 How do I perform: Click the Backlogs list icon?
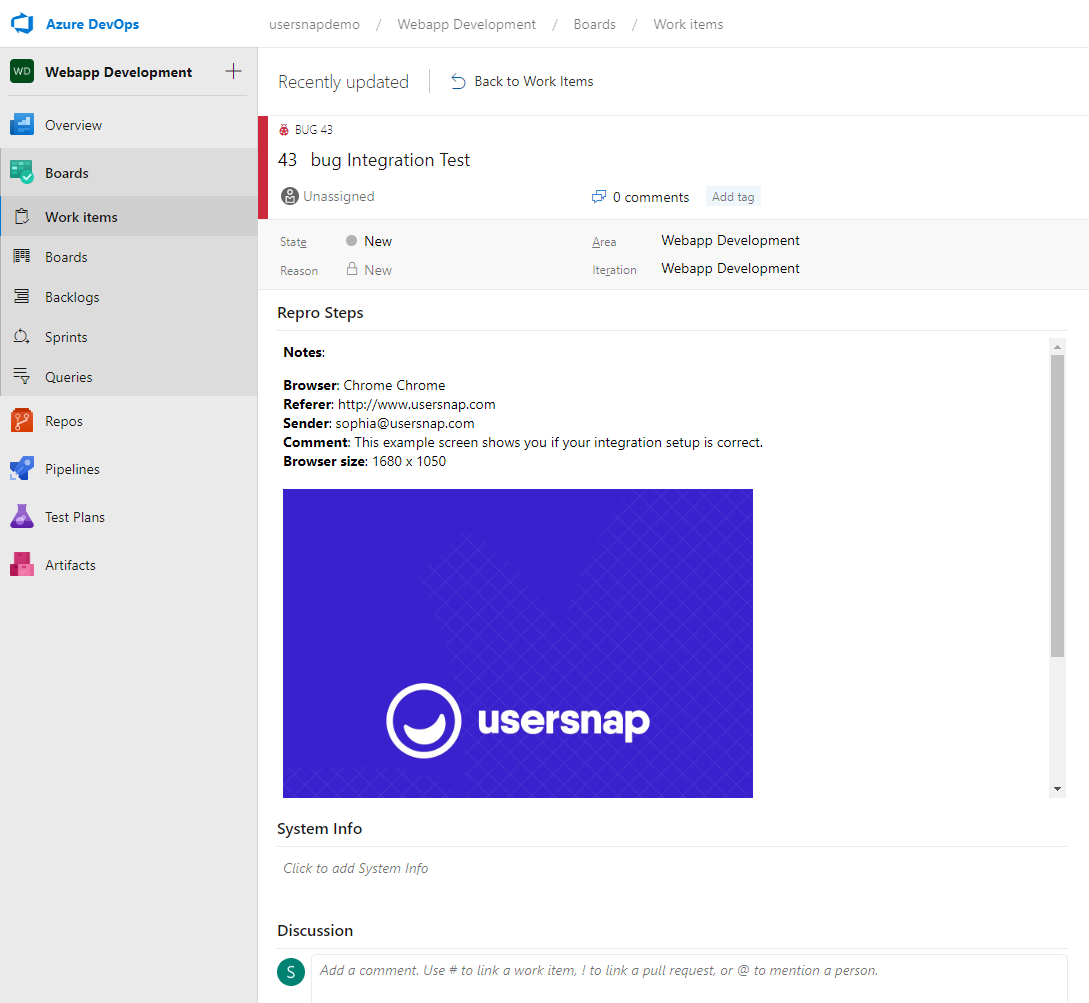pos(22,297)
